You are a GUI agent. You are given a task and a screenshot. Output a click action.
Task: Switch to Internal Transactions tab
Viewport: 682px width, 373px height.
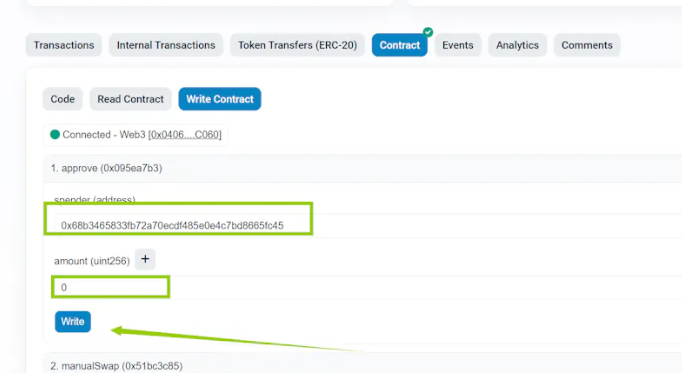point(166,45)
